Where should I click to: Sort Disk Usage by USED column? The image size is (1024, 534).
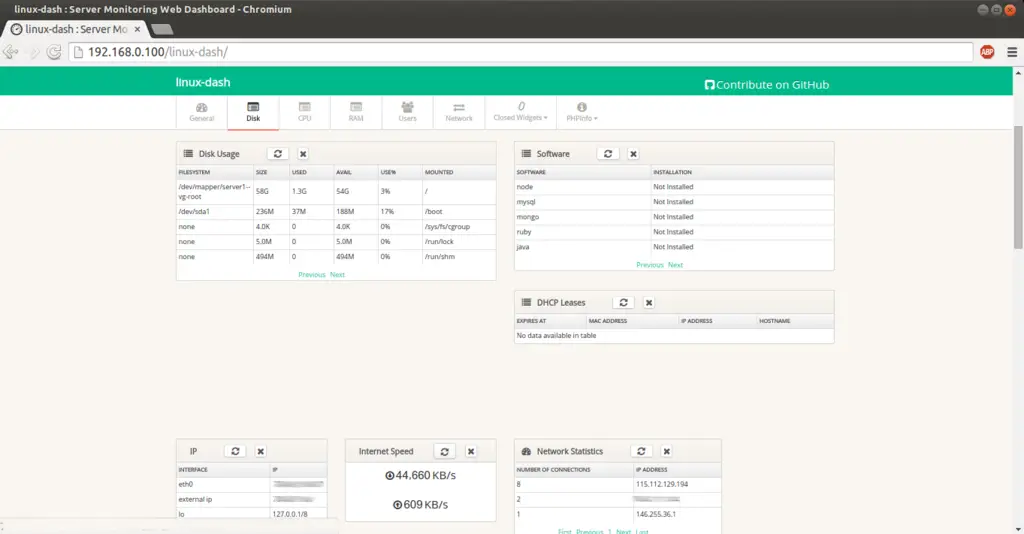click(311, 172)
